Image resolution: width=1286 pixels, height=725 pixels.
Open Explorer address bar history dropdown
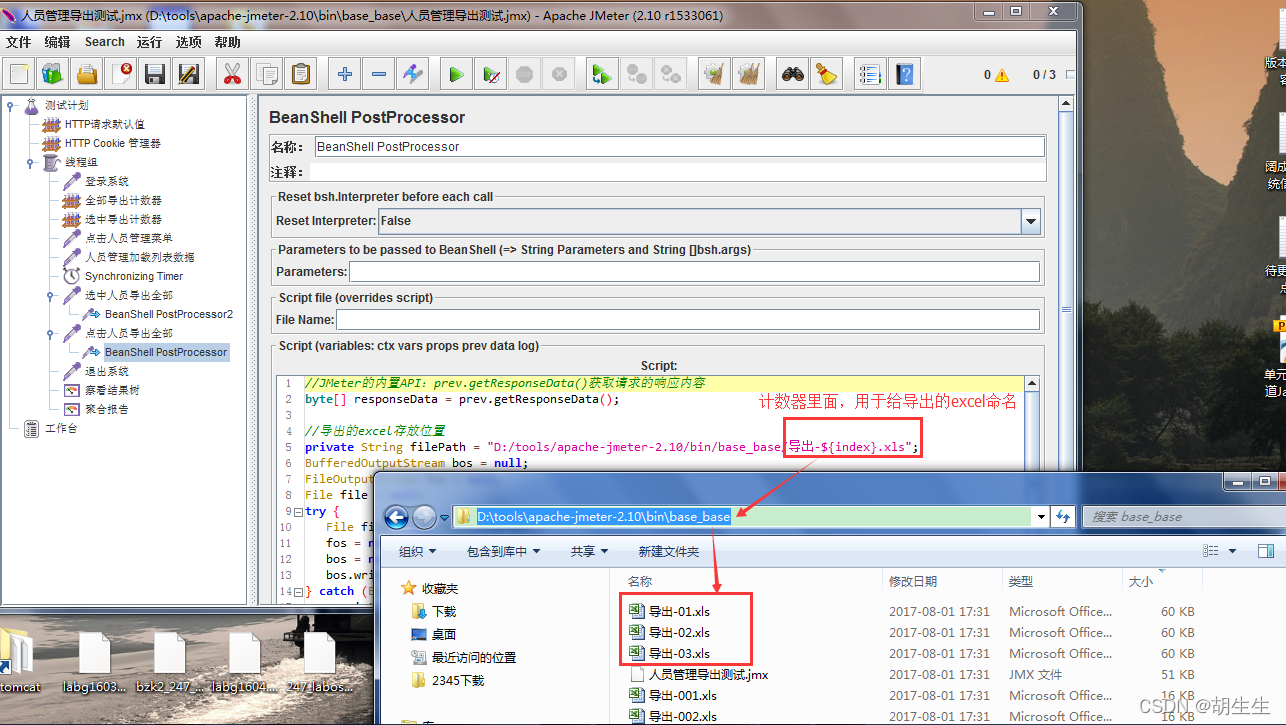pos(1041,517)
